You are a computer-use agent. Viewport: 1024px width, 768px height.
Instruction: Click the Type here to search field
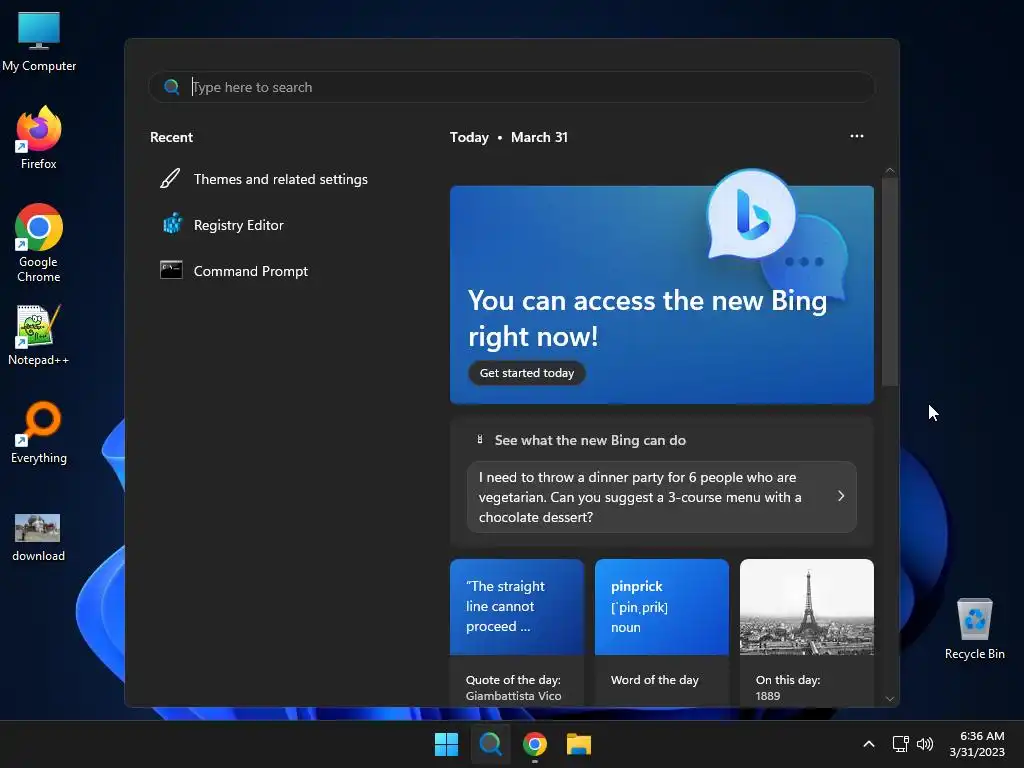click(511, 87)
